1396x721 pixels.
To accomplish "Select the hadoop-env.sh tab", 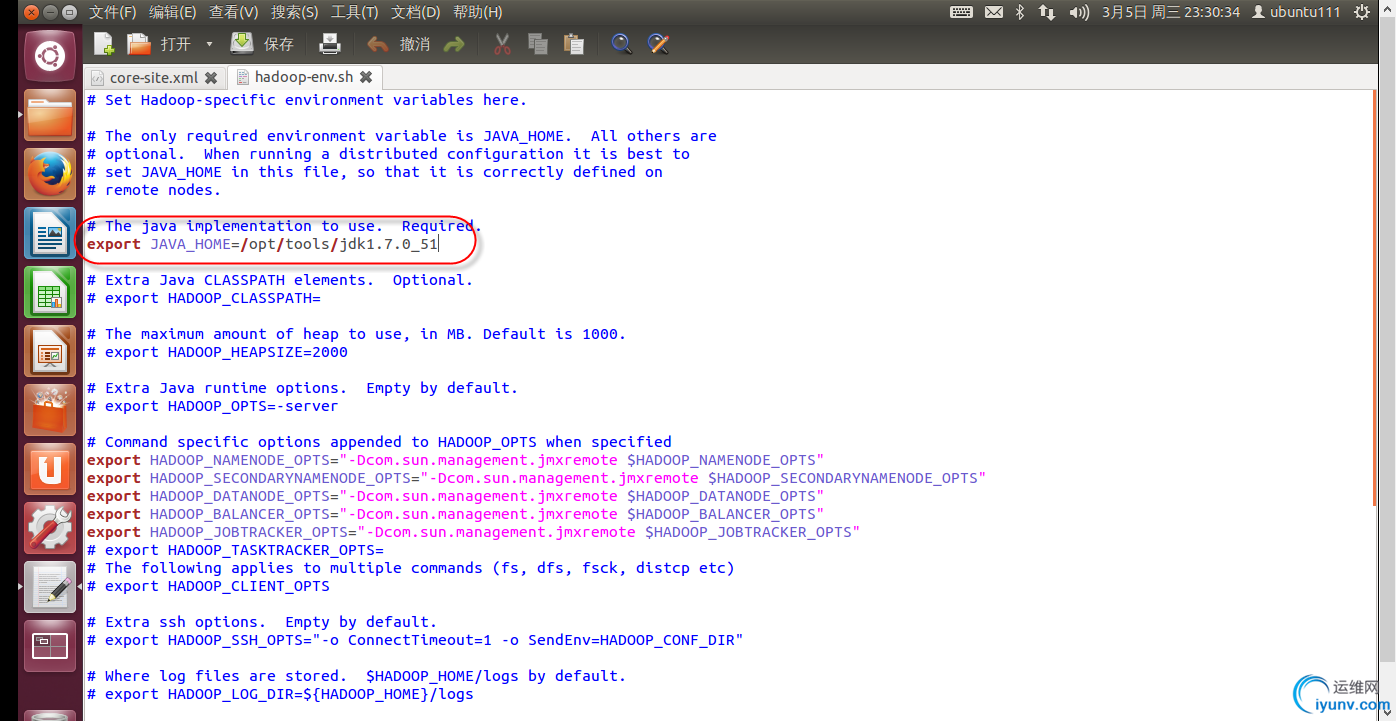I will click(x=303, y=77).
